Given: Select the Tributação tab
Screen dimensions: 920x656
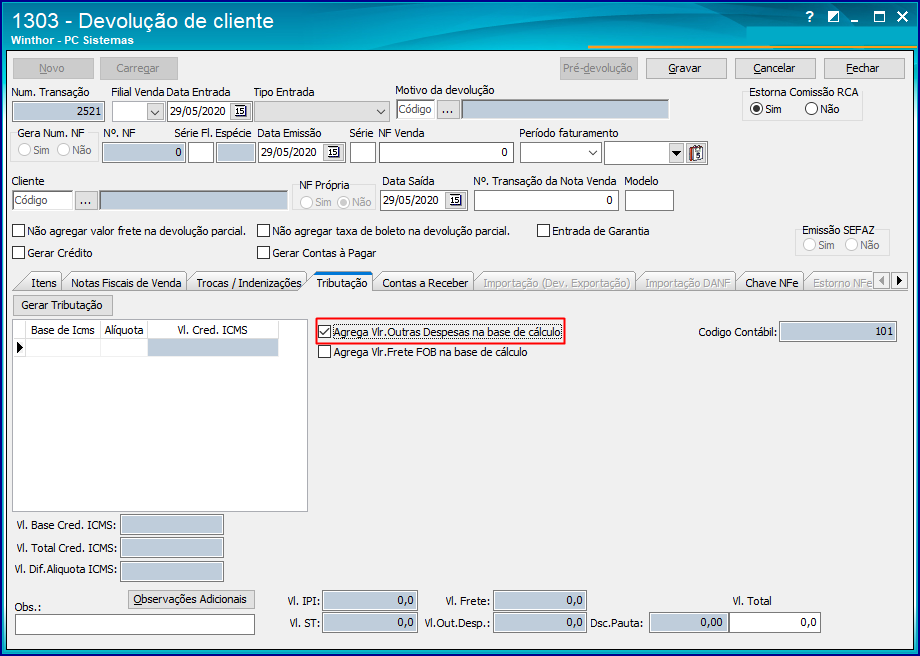Looking at the screenshot, I should 342,283.
